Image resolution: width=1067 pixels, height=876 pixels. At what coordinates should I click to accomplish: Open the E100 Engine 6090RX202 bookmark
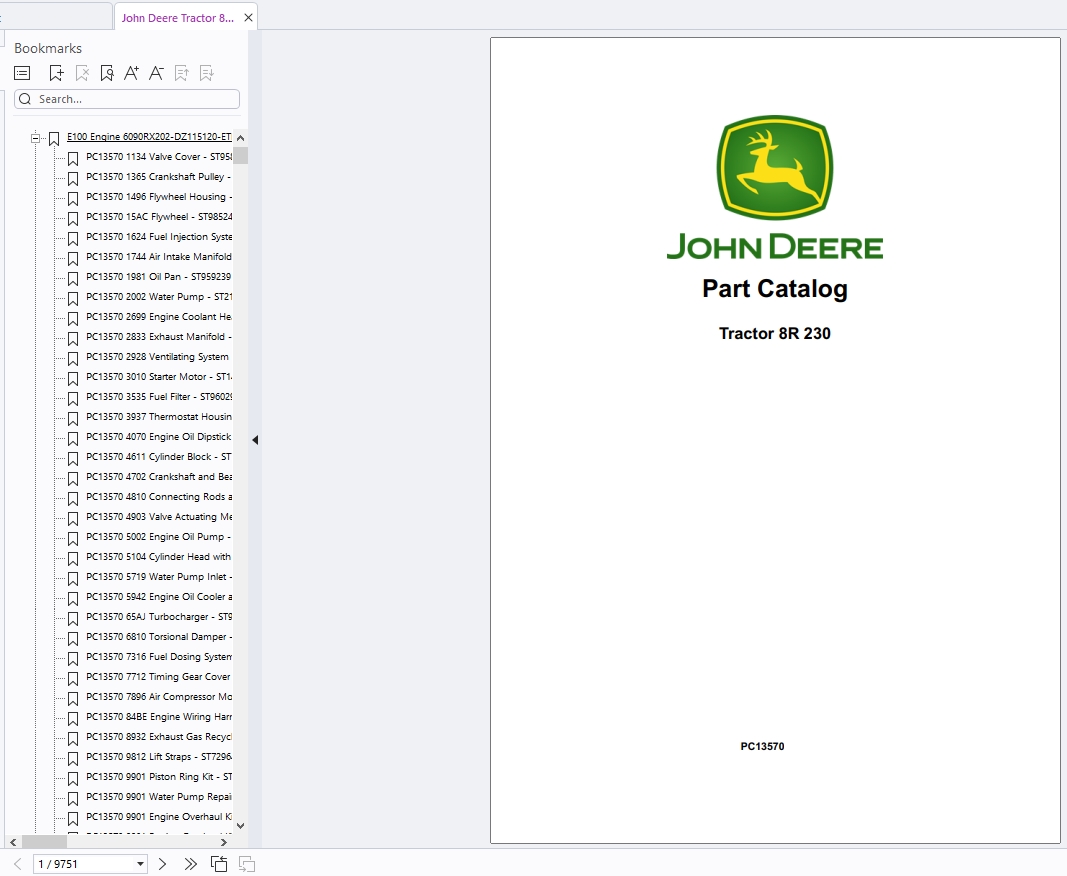(x=149, y=137)
